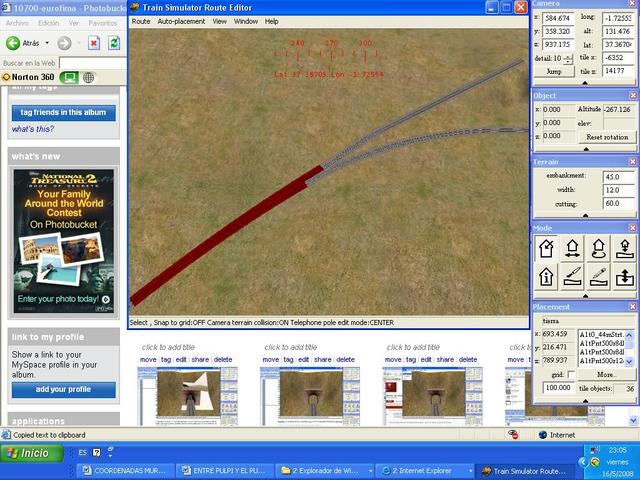
Task: Open the Windows Inicio start button
Action: tap(28, 453)
